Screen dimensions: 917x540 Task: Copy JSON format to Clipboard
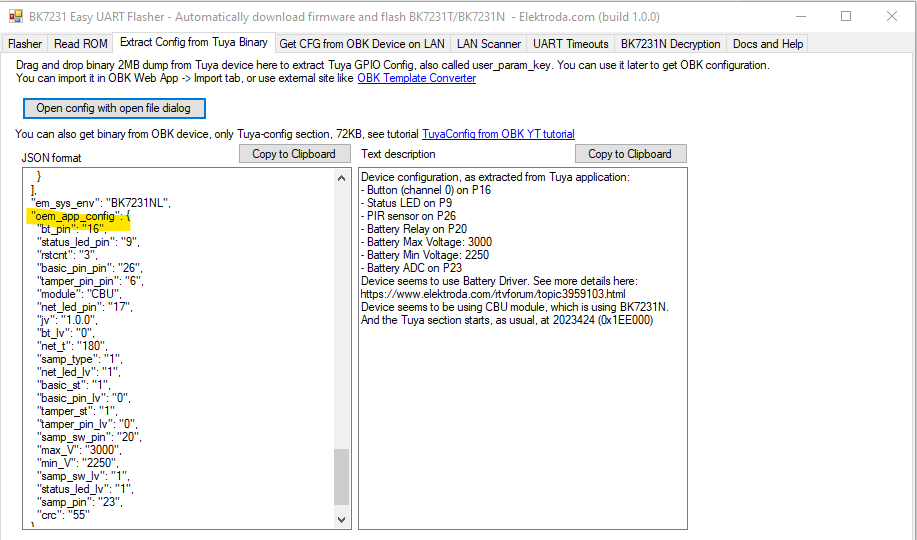pos(294,154)
